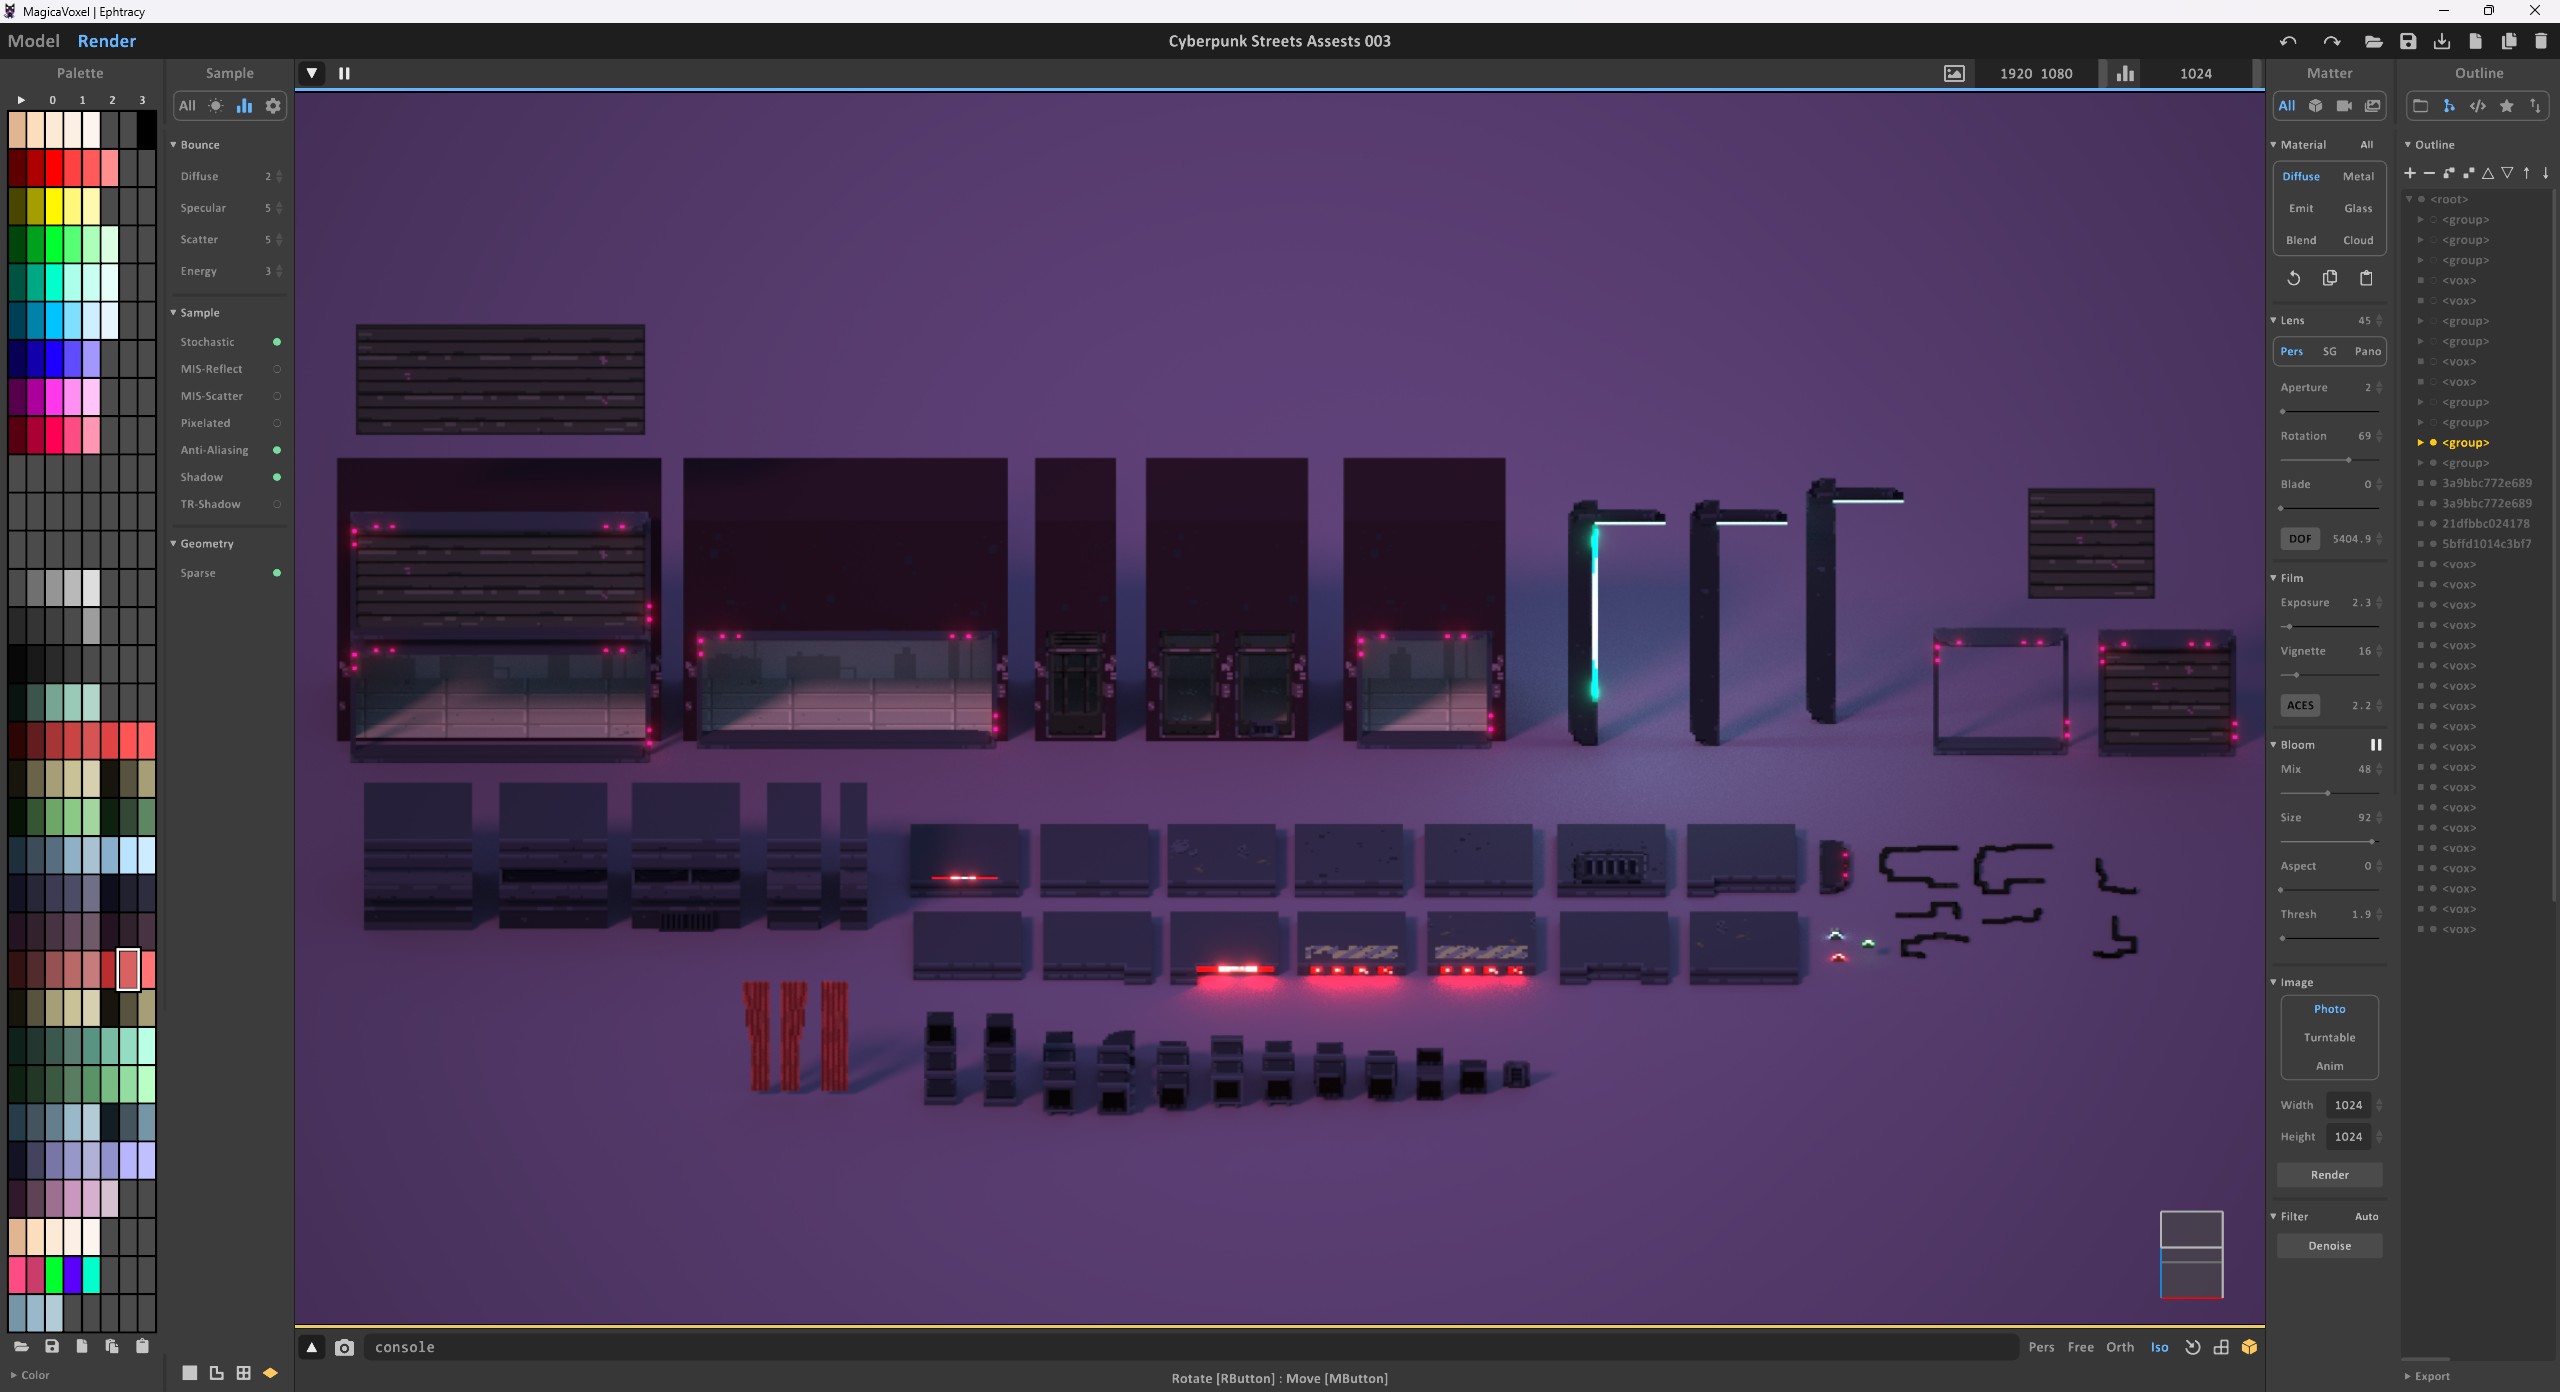Enable the Pixelated option

coord(277,423)
